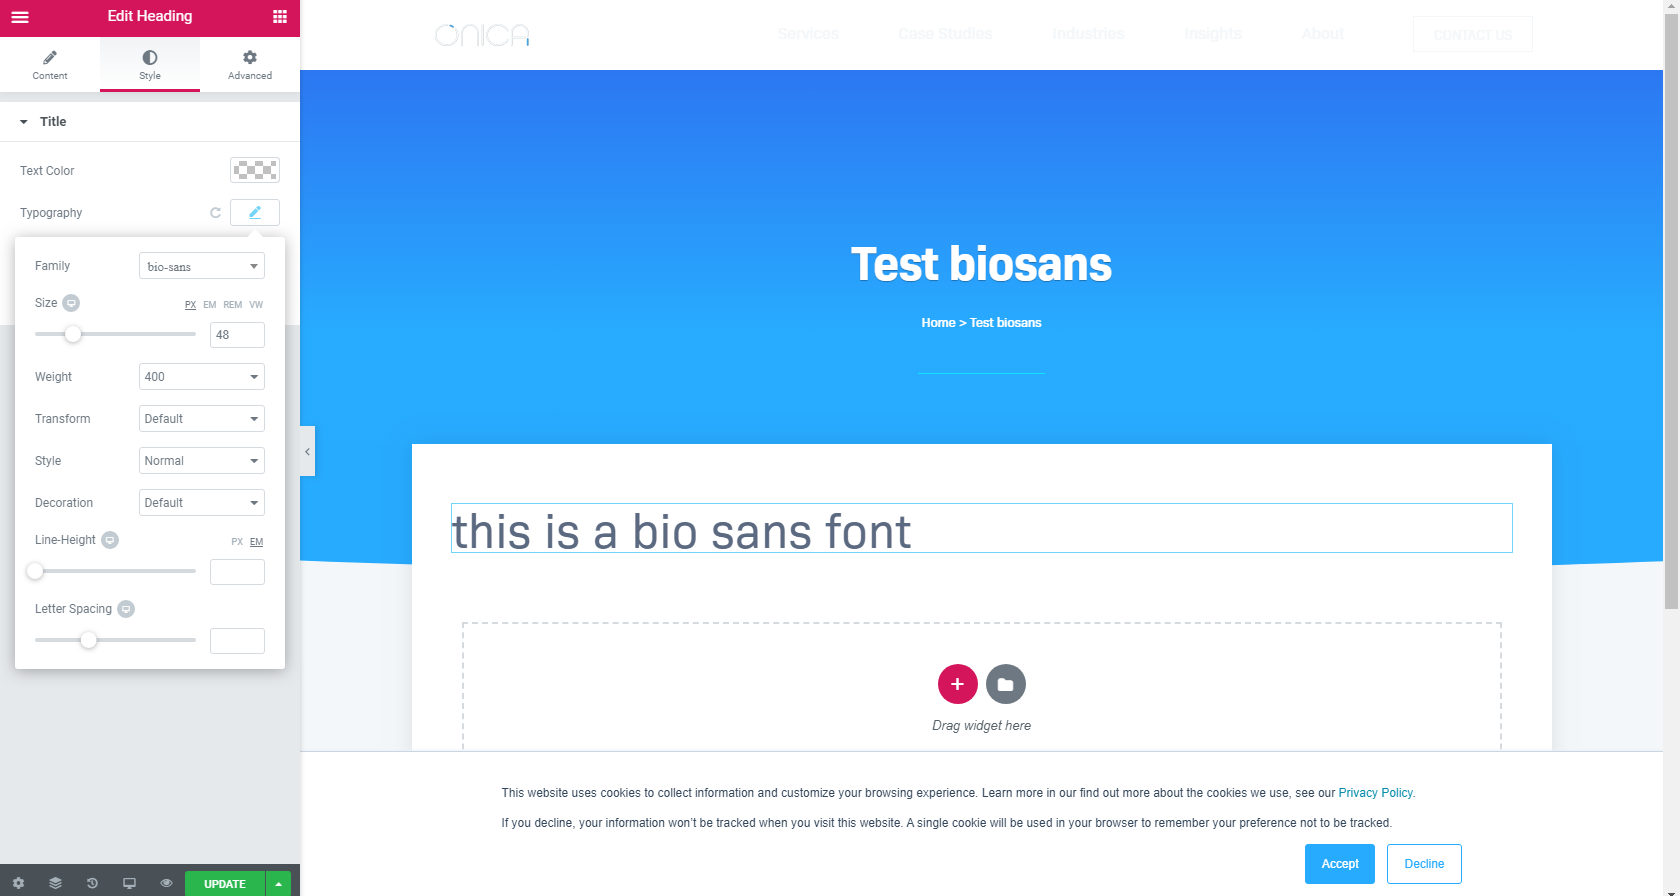Reset typography with the circular arrow icon
The image size is (1680, 896).
click(x=215, y=213)
